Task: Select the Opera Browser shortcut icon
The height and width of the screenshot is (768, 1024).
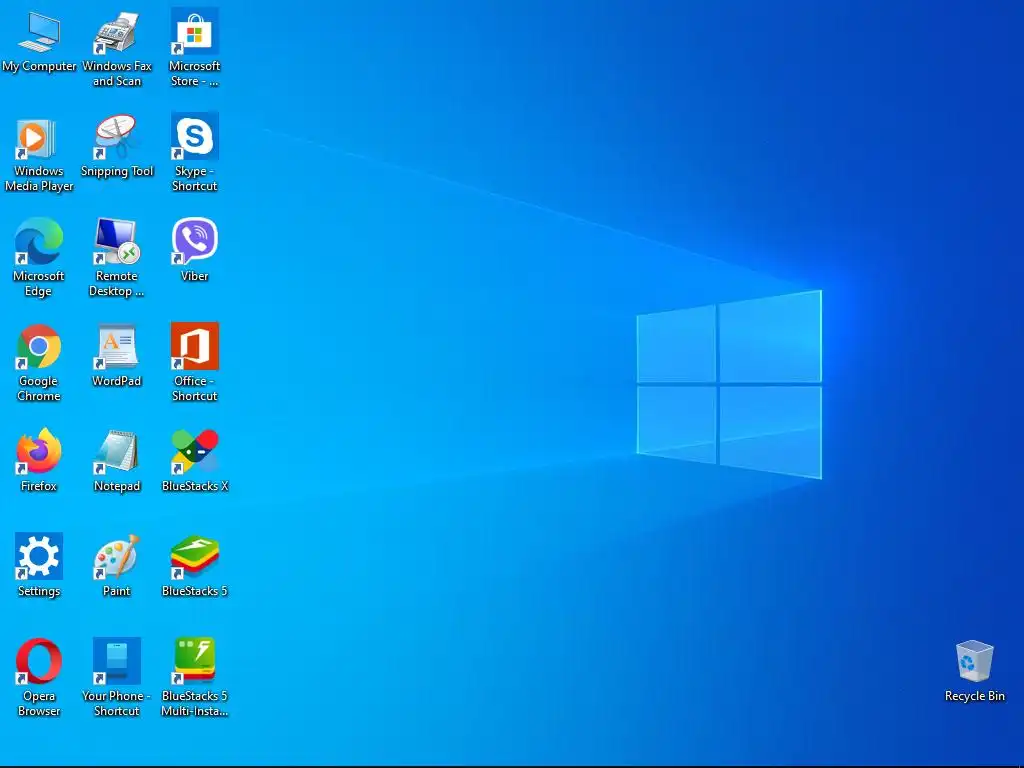Action: coord(39,661)
